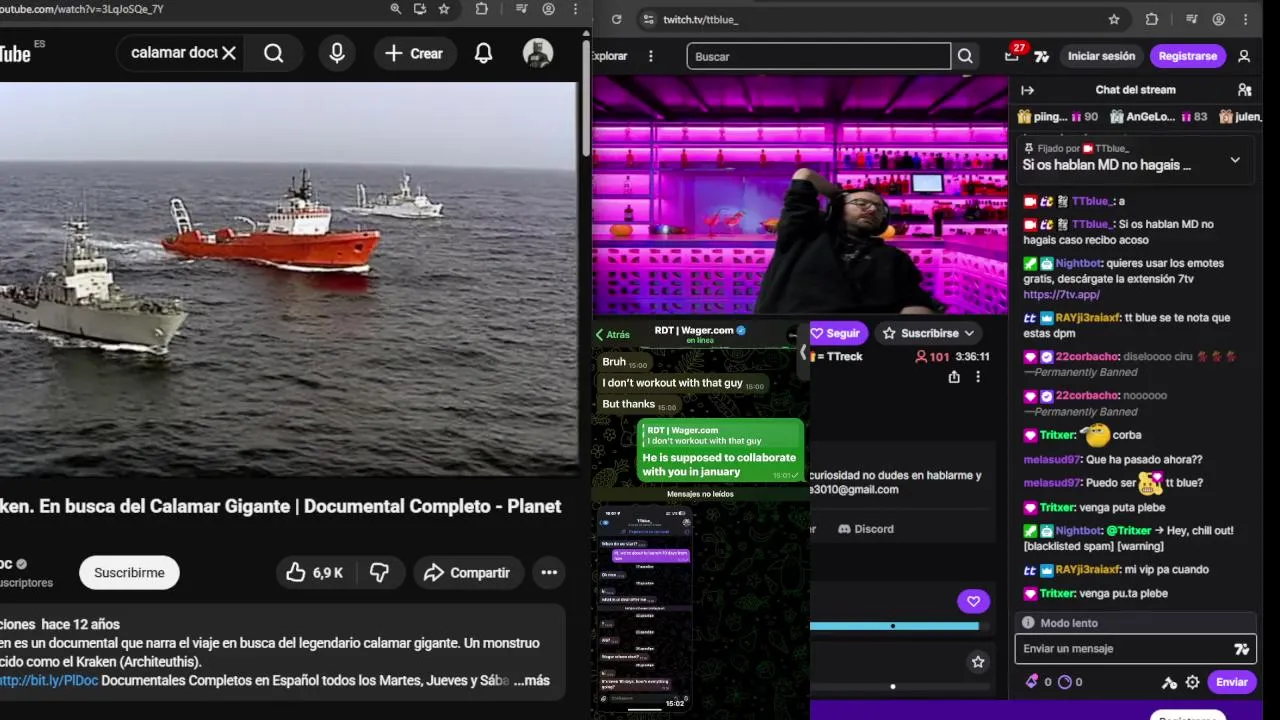Viewport: 1280px width, 720px height.
Task: Open Chrome menu in the Twitch window
Action: (1246, 19)
